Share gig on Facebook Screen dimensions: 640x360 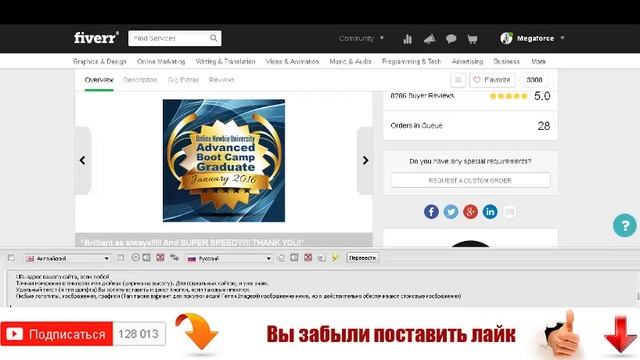[x=431, y=211]
